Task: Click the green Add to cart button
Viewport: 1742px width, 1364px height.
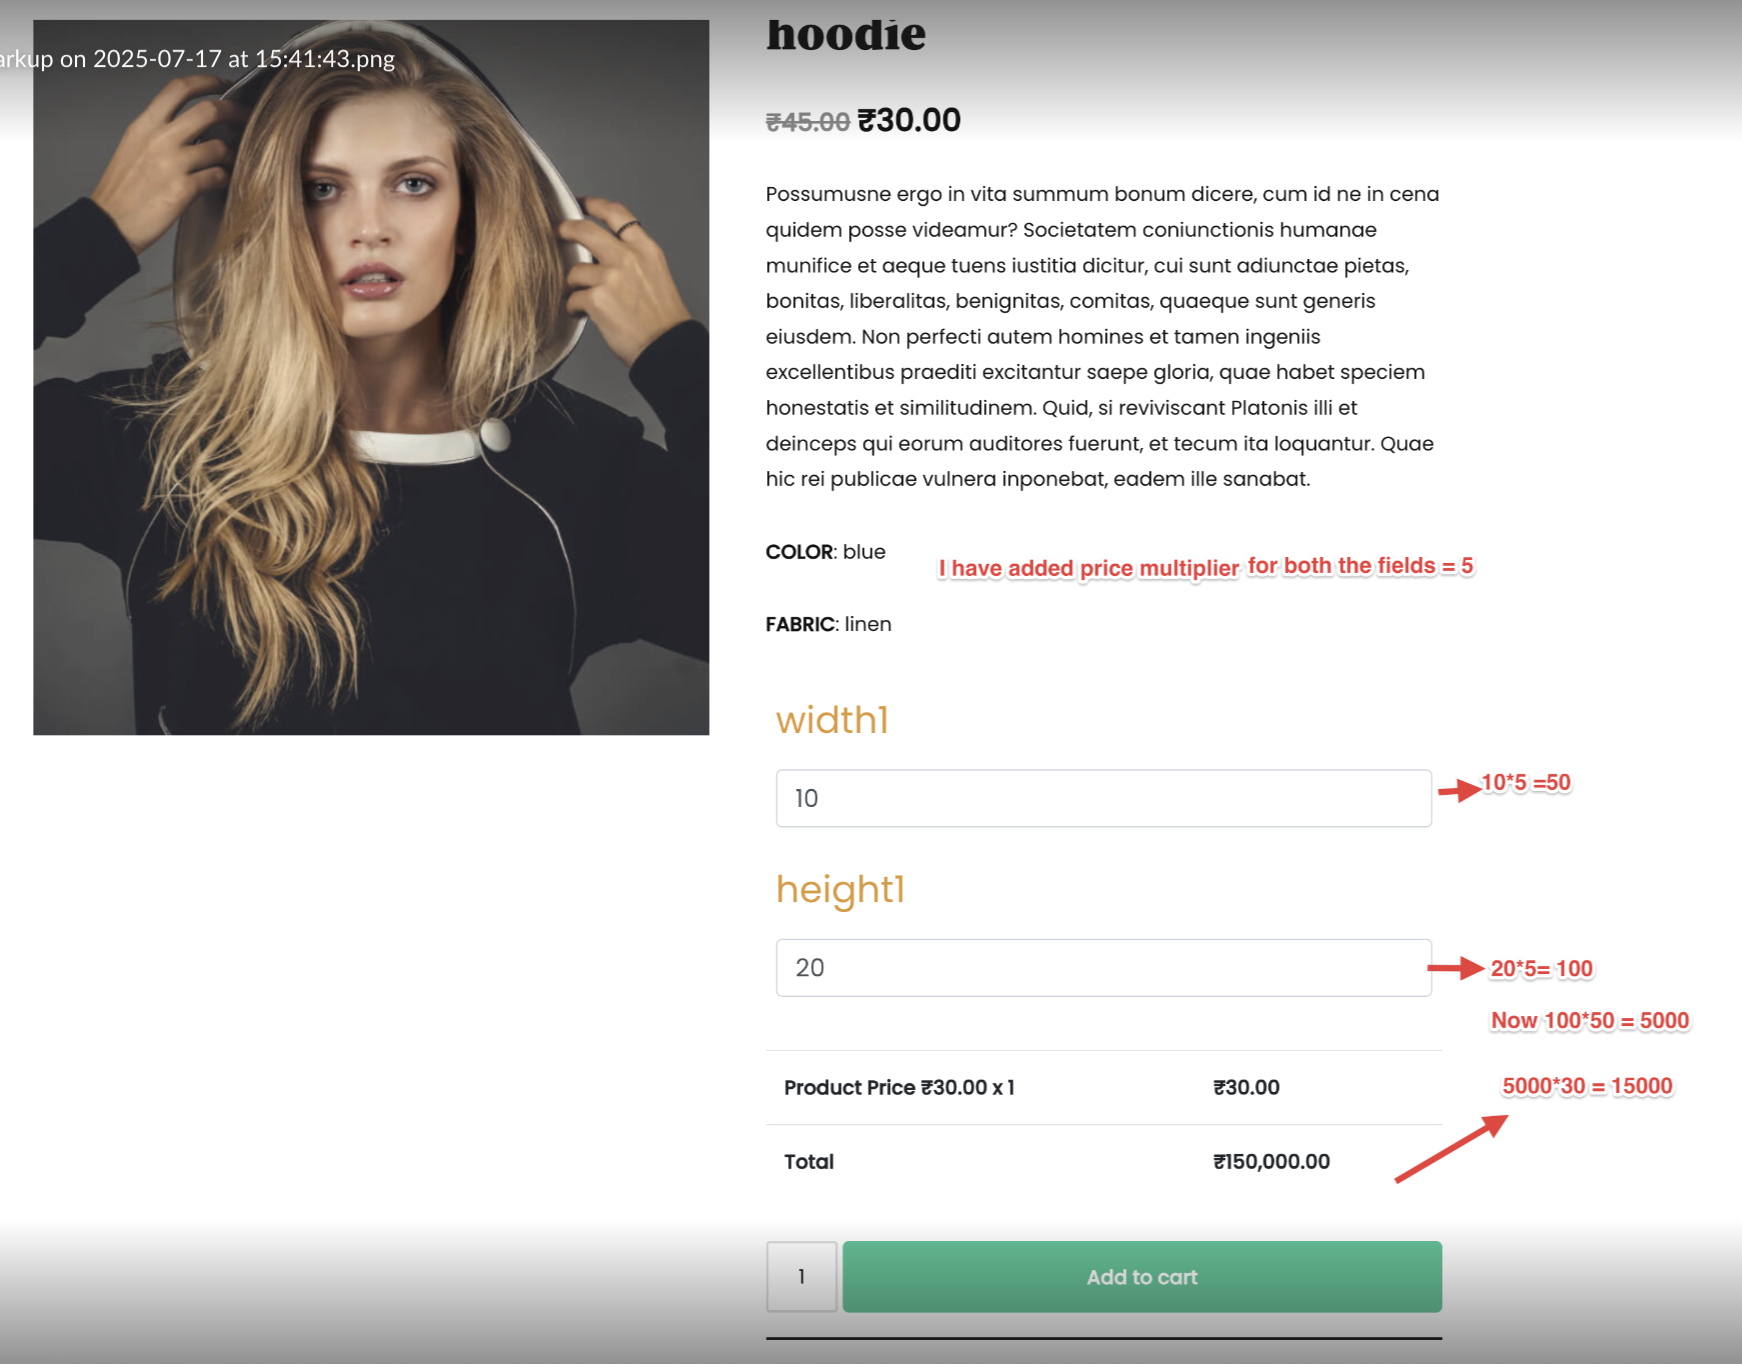Action: pos(1142,1276)
